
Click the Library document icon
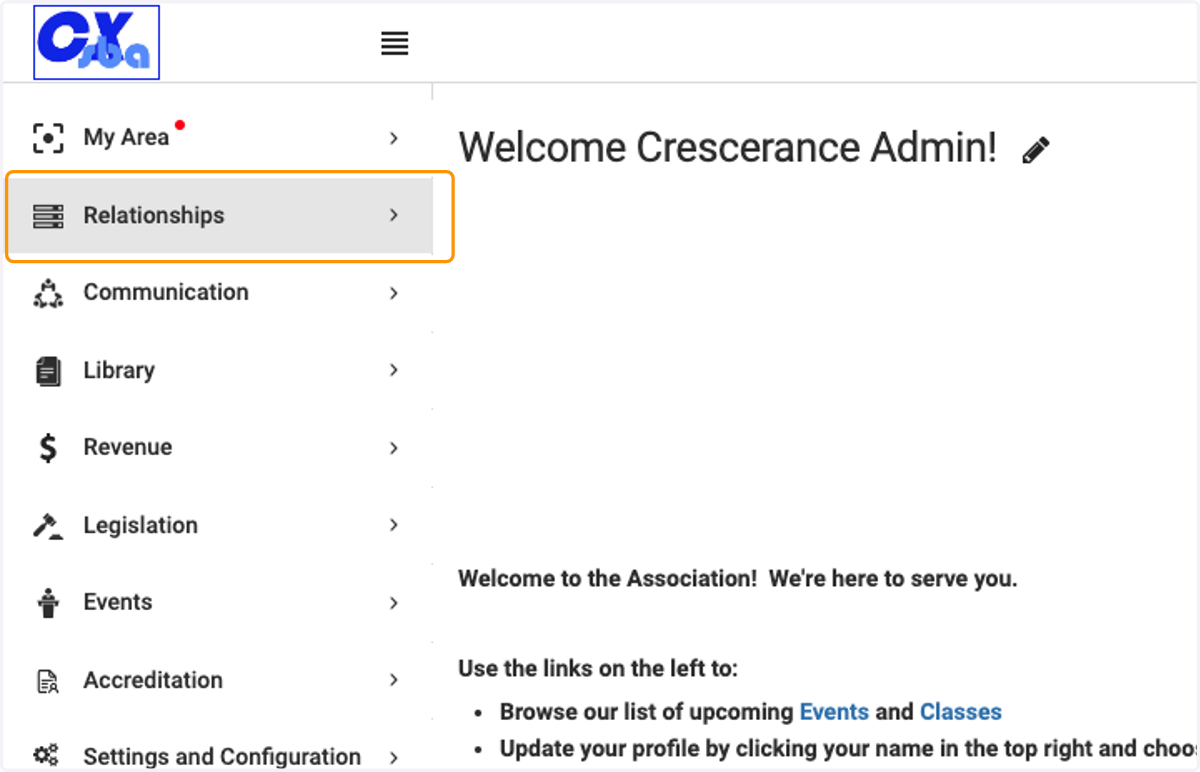[48, 371]
